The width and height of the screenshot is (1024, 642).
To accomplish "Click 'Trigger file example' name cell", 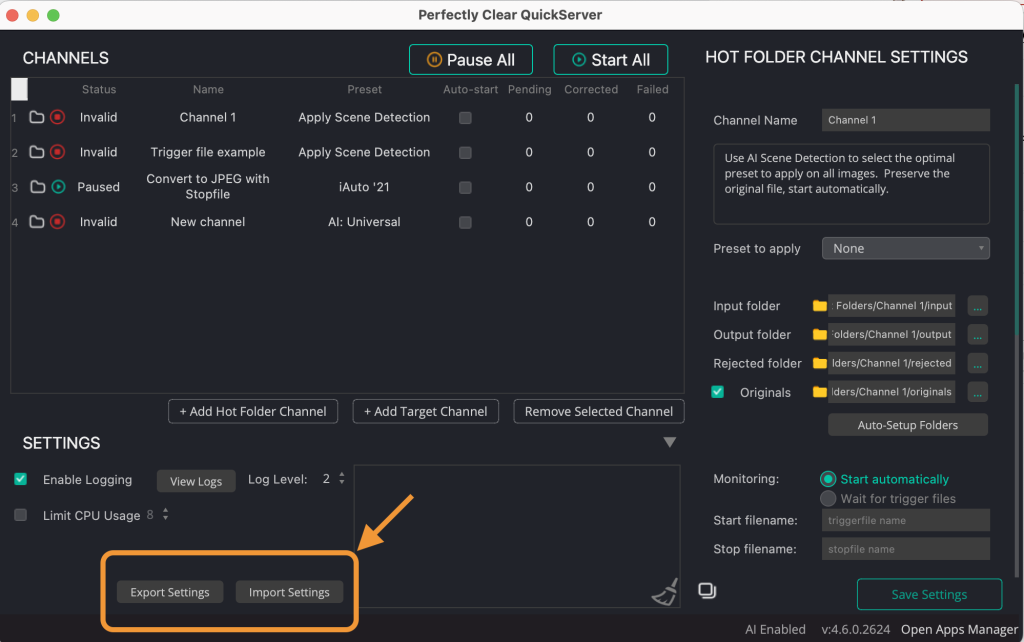I will point(208,152).
